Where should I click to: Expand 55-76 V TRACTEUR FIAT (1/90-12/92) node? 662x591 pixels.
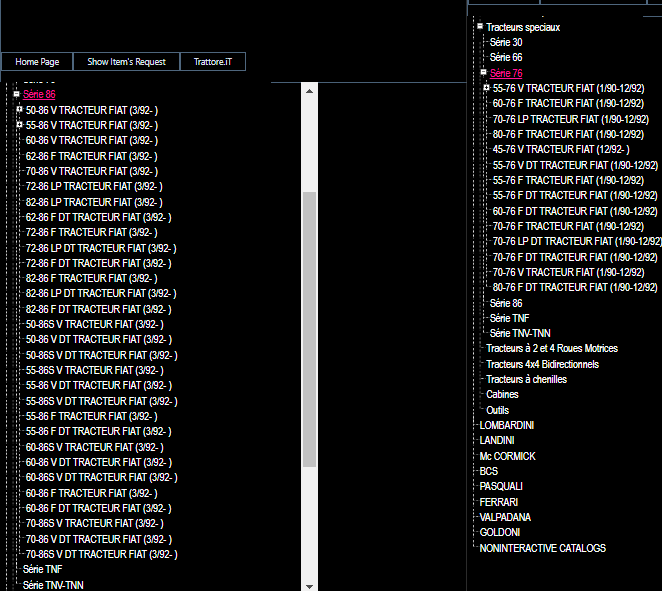point(486,87)
